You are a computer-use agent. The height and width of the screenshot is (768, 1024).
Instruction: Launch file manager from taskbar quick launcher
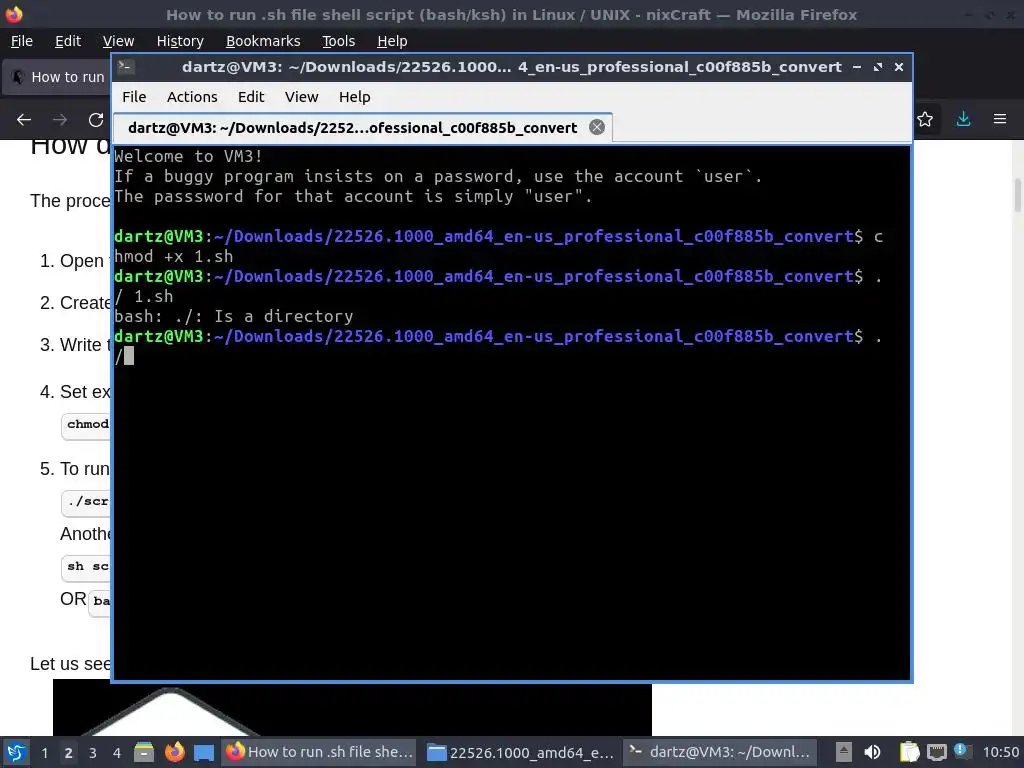(144, 752)
